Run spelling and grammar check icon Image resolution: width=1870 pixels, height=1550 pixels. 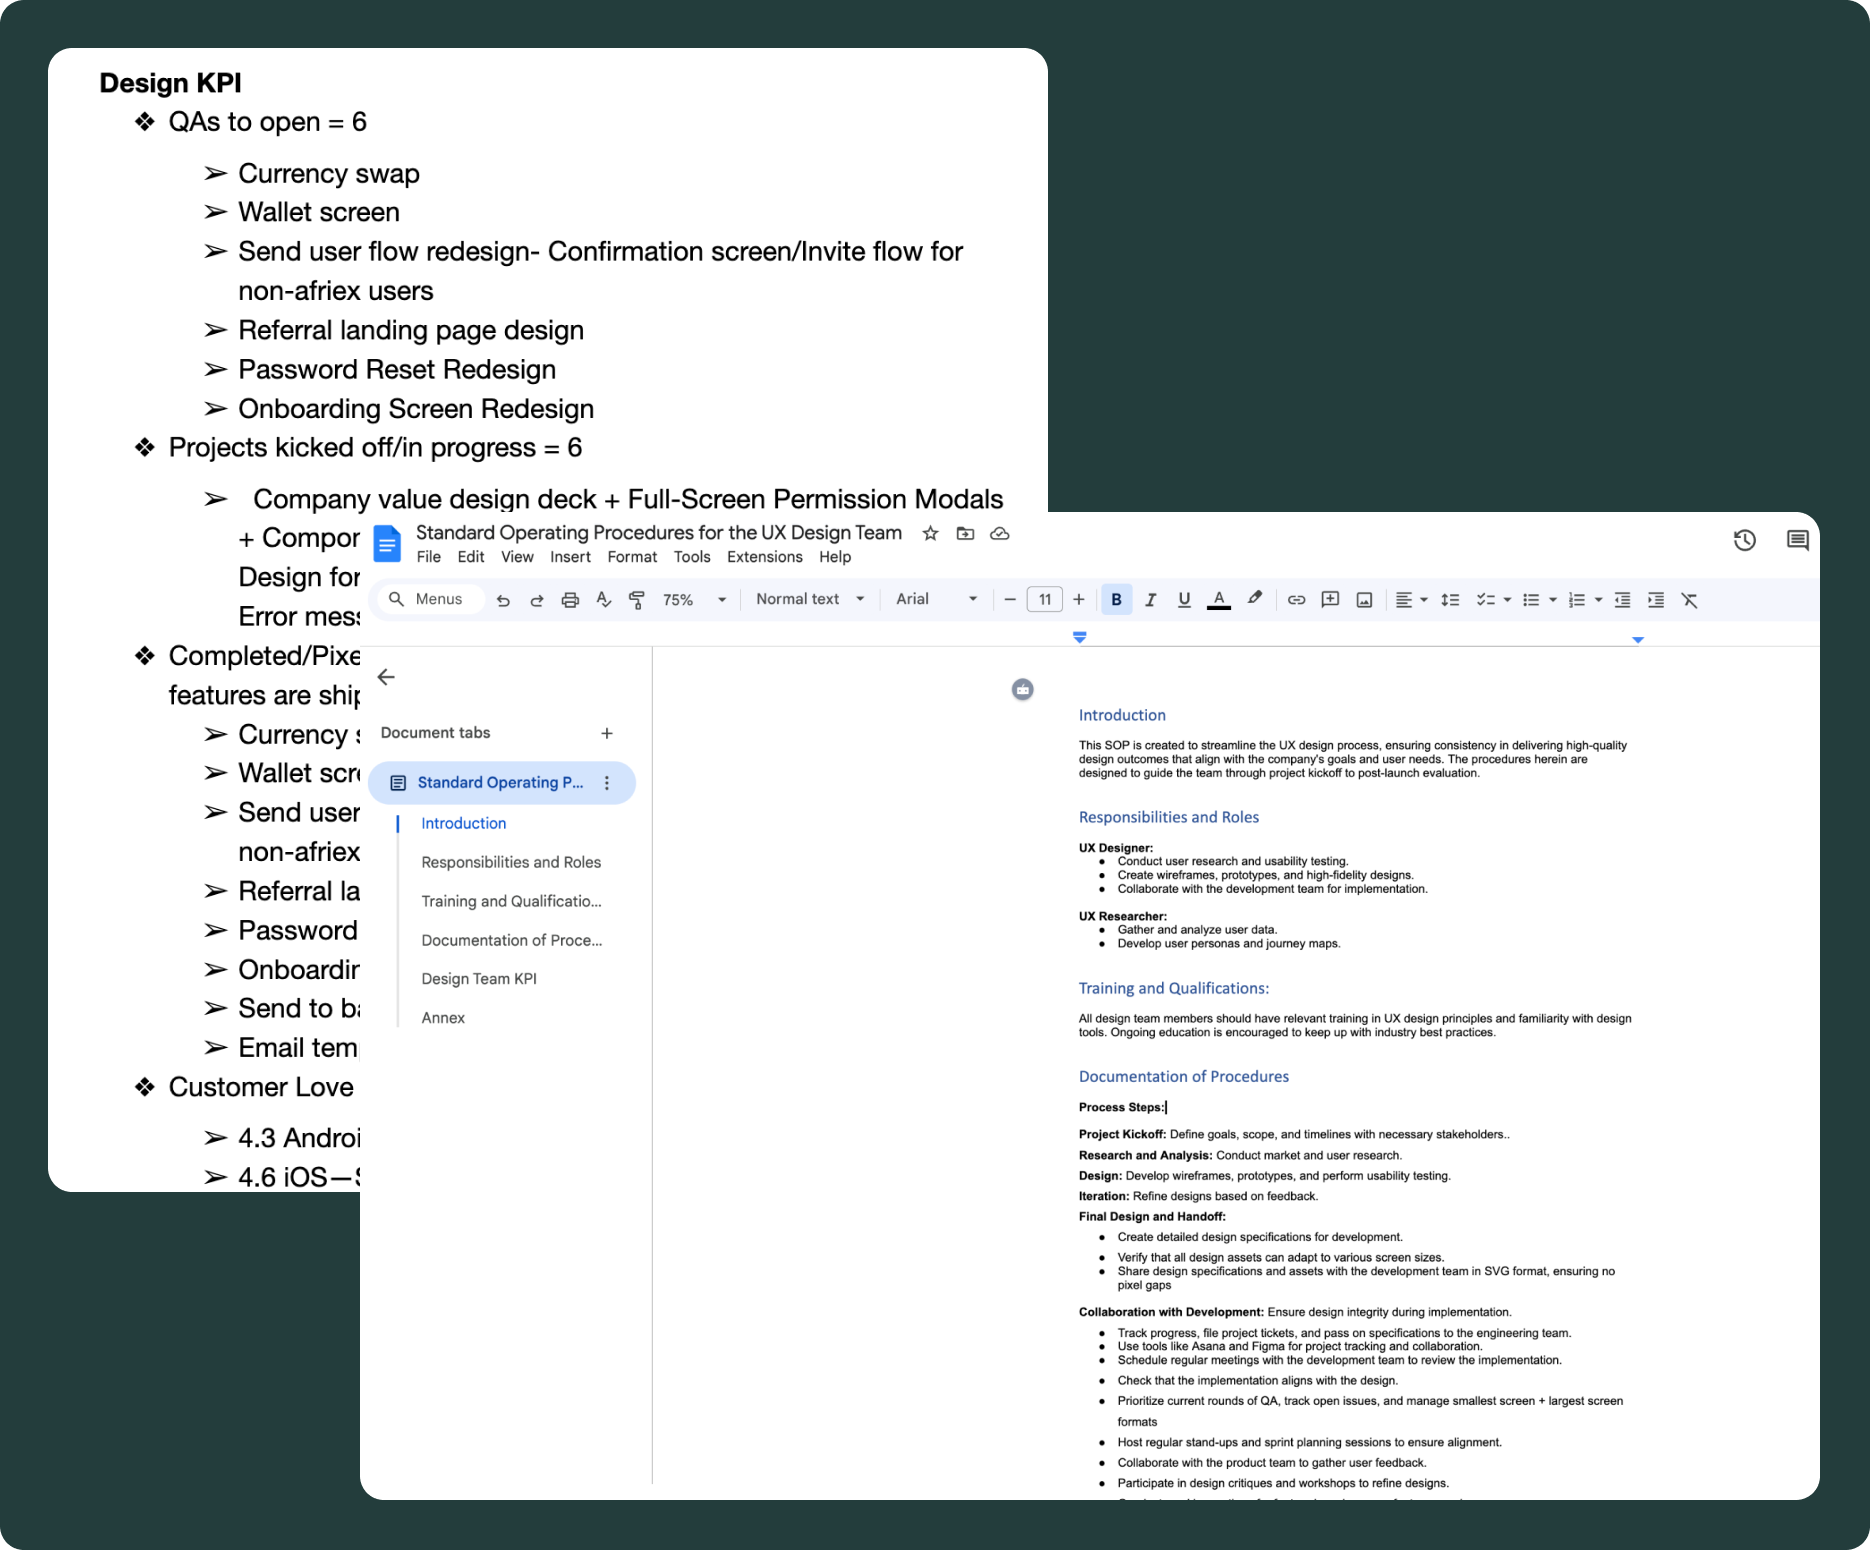pos(604,600)
